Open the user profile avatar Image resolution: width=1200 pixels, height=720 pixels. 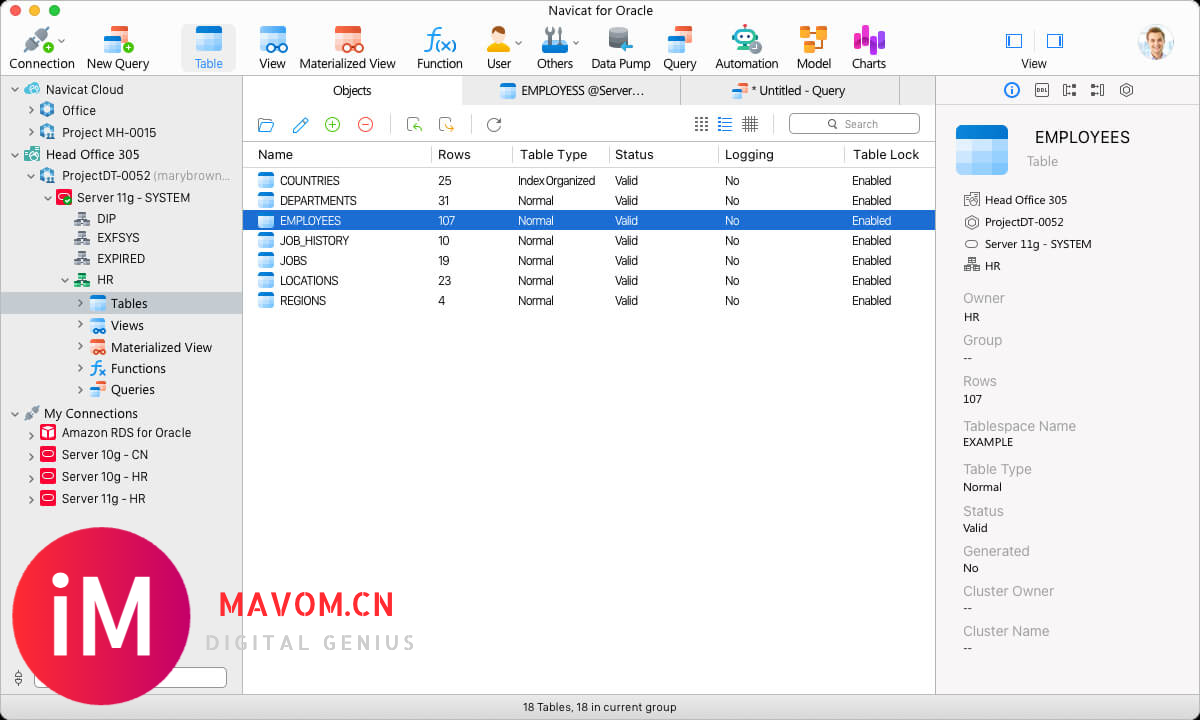click(1155, 43)
